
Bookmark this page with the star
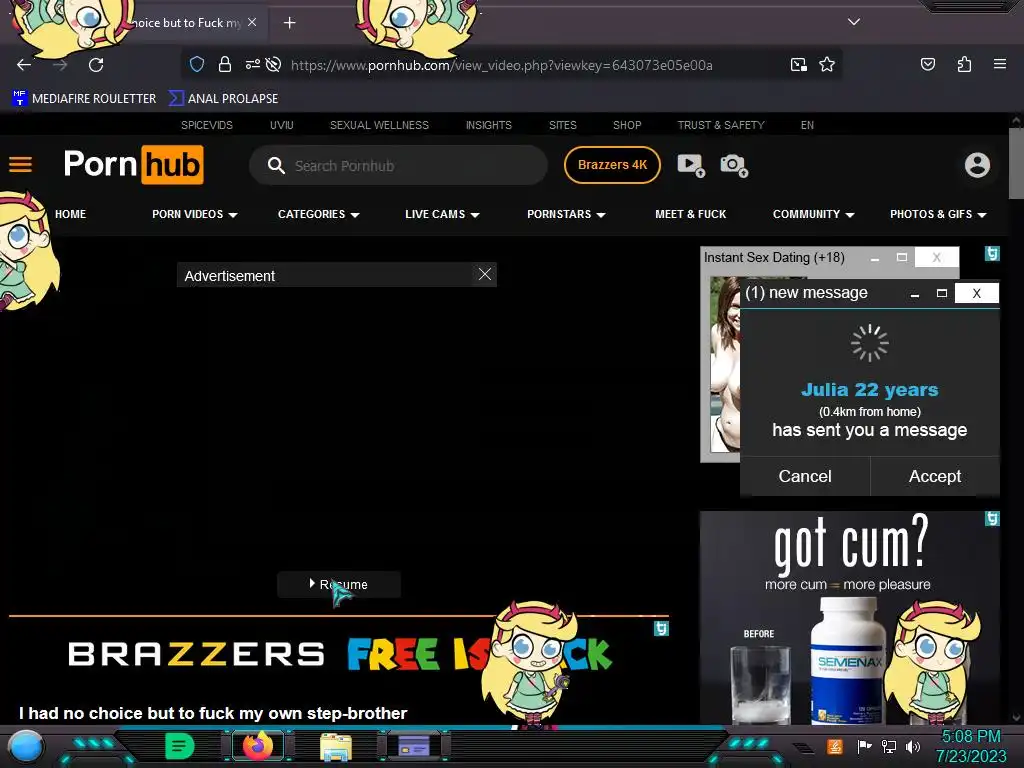pyautogui.click(x=827, y=64)
